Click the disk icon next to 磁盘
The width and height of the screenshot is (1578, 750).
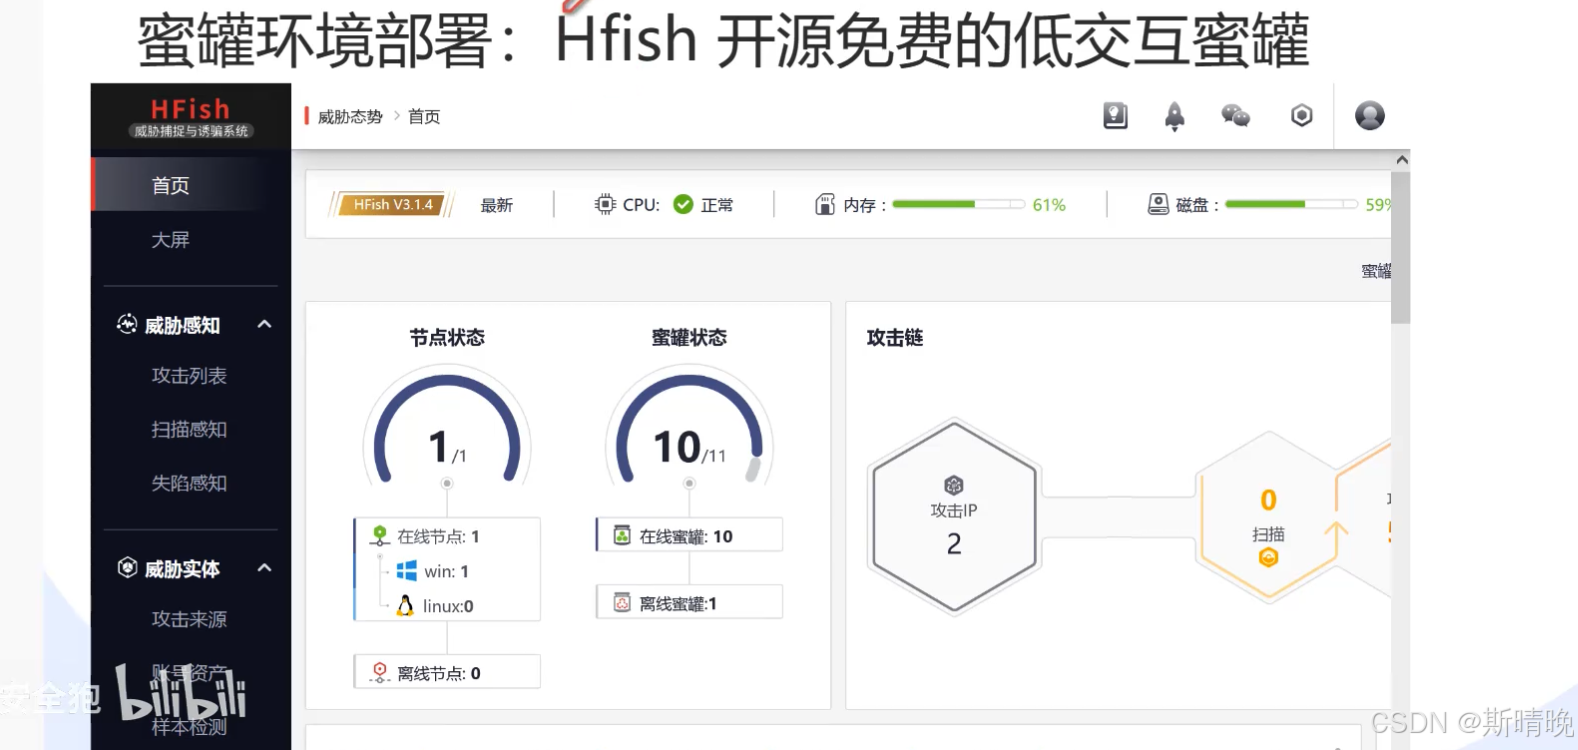[x=1158, y=204]
